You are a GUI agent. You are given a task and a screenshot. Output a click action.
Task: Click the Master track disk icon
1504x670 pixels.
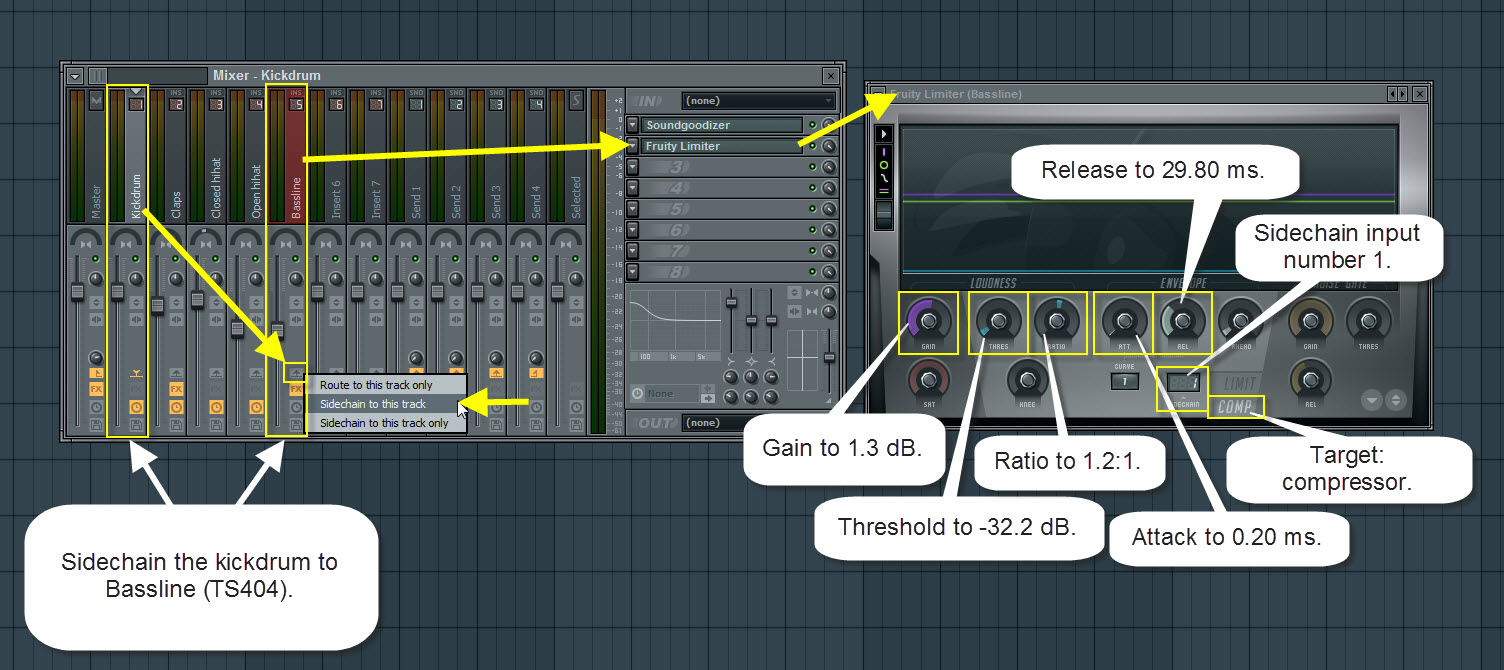96,424
